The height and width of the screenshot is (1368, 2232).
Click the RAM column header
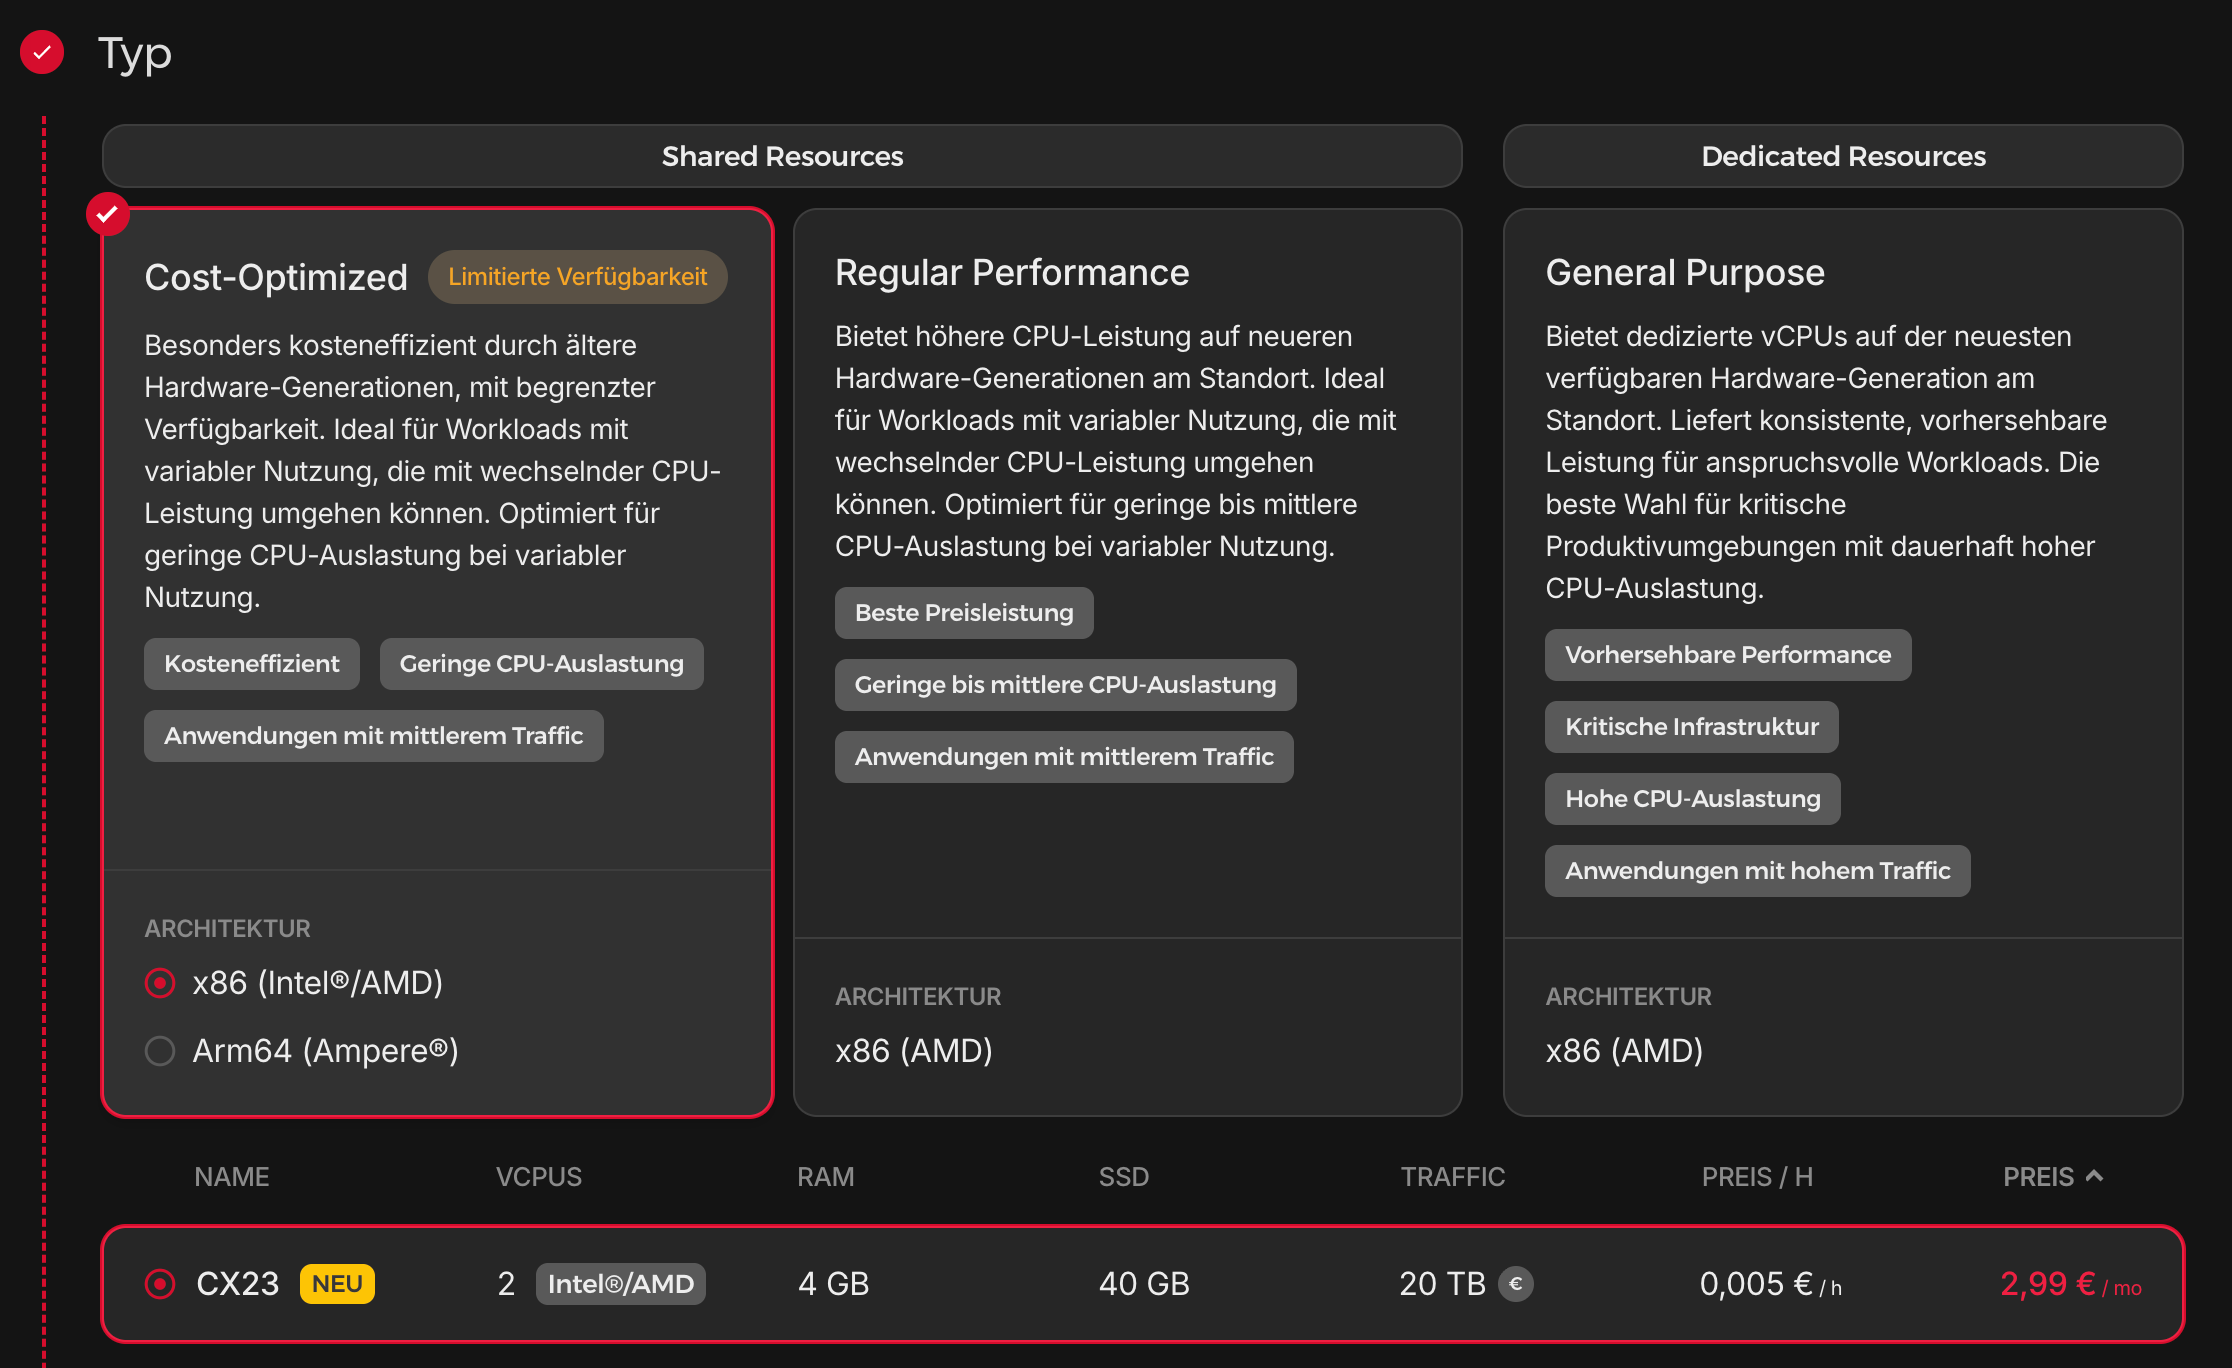coord(826,1177)
